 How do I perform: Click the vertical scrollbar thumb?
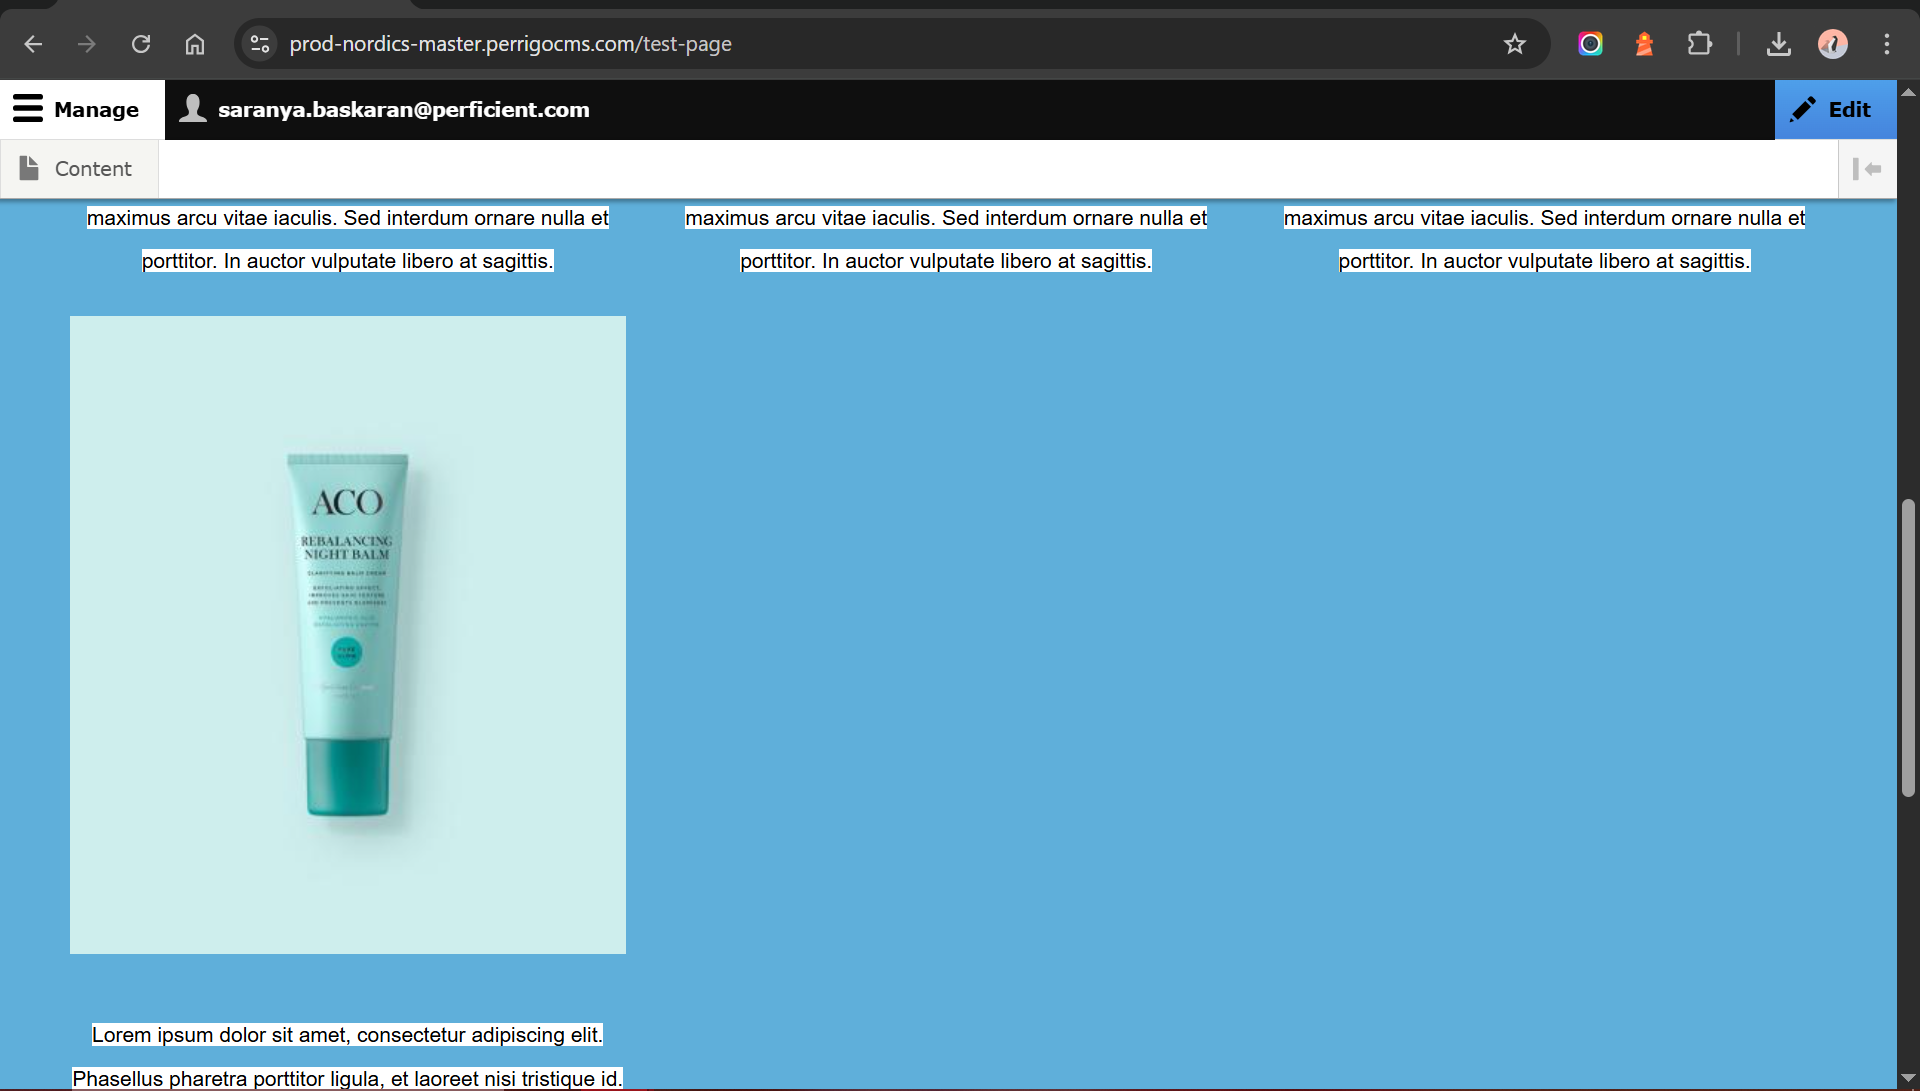coord(1908,647)
